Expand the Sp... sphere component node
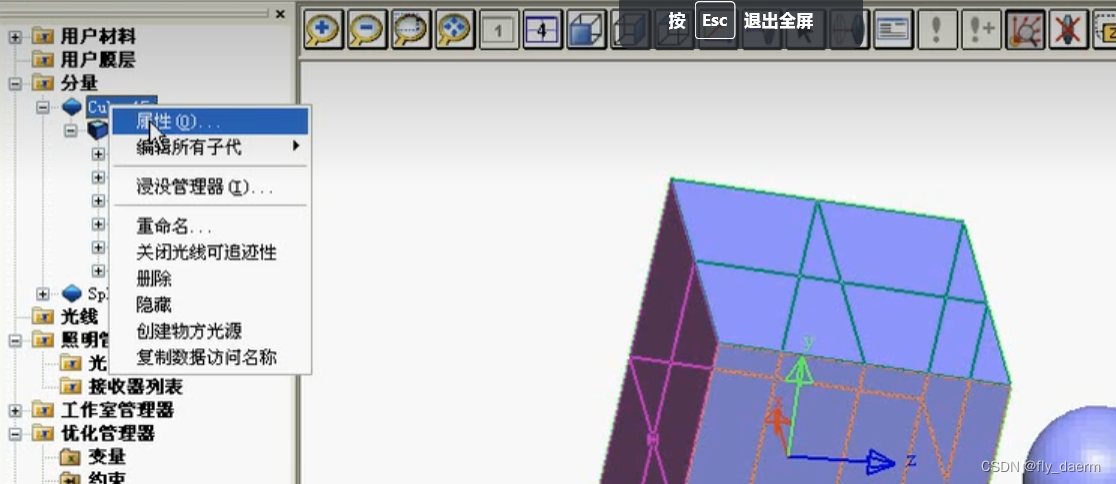 43,293
